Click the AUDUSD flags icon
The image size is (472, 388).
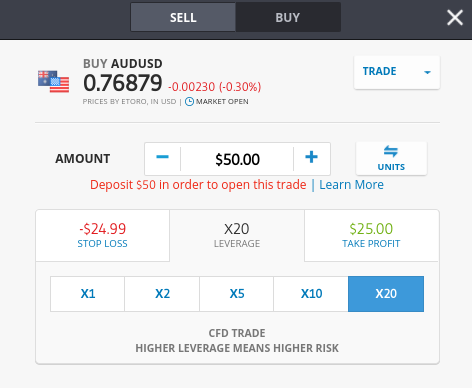coord(53,81)
